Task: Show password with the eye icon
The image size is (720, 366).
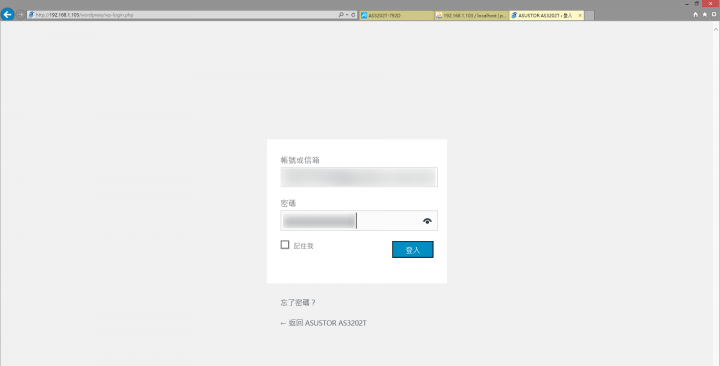Action: point(427,221)
